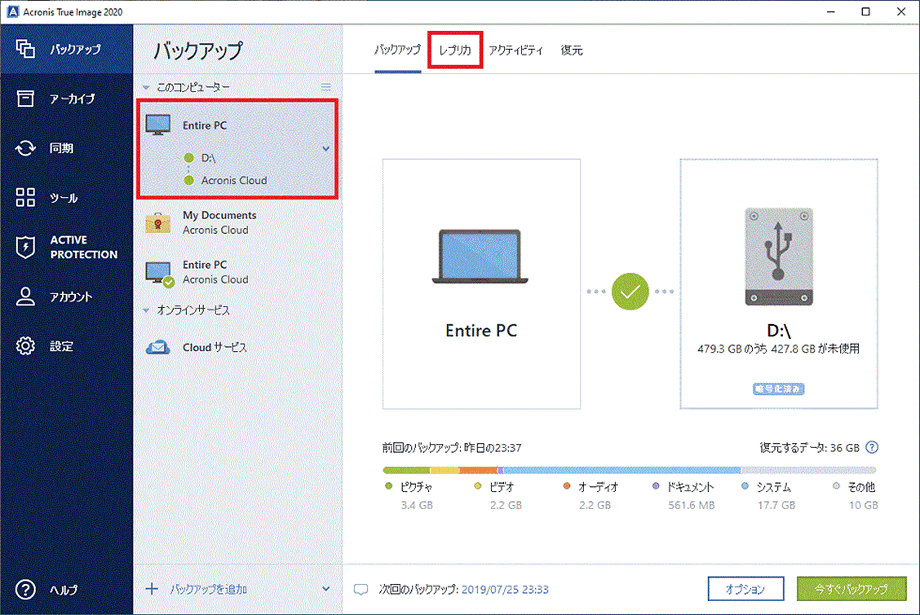
Task: Switch to the 復元 tab
Action: coord(571,50)
